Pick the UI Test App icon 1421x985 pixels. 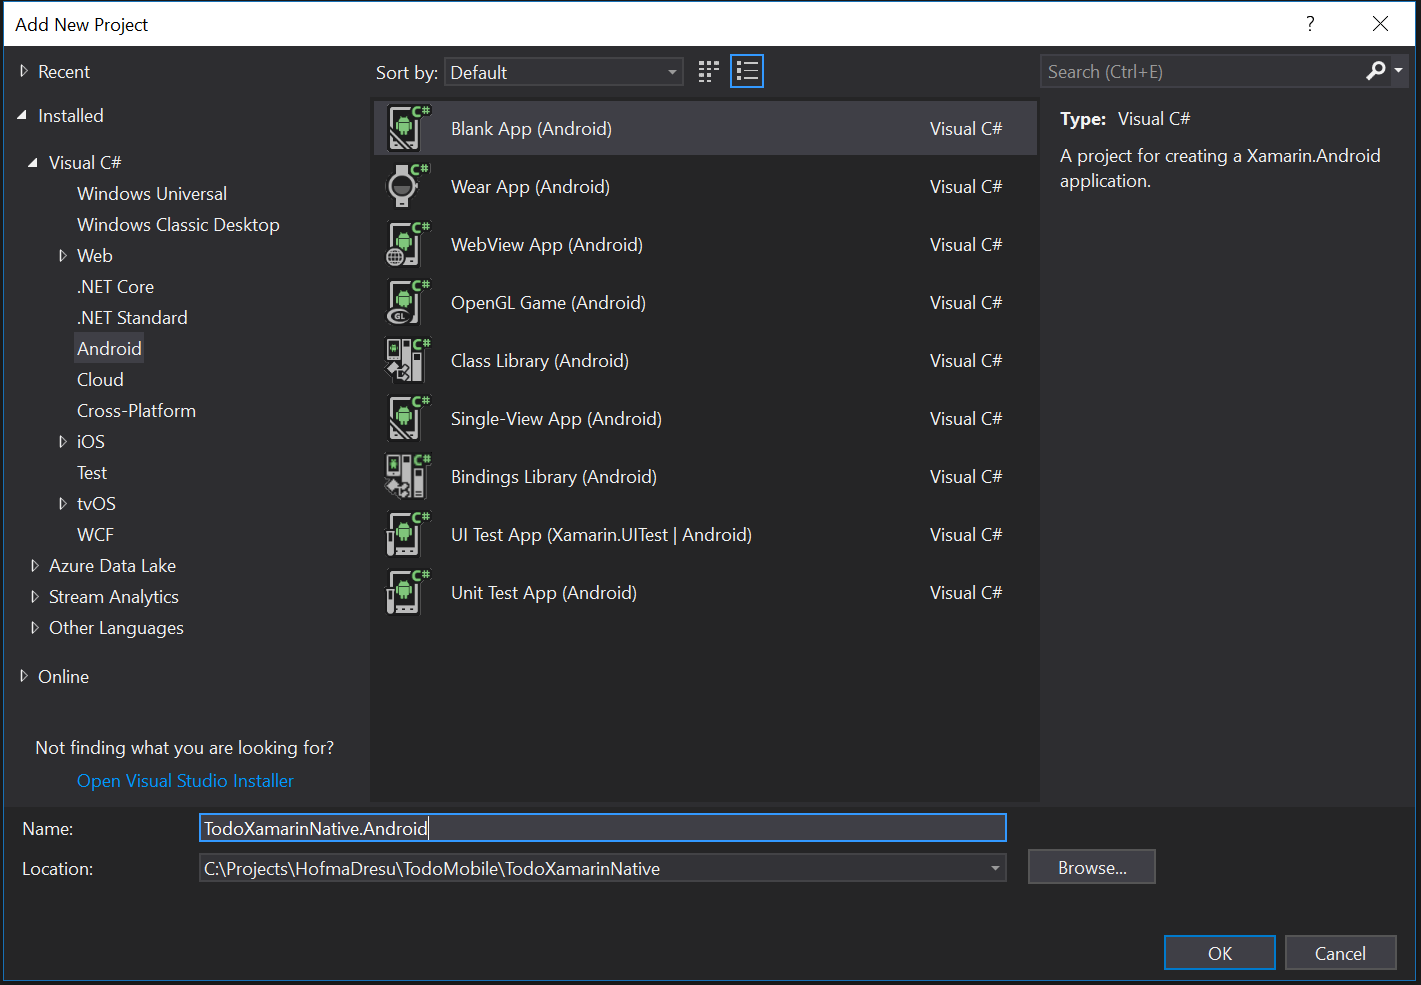point(408,534)
